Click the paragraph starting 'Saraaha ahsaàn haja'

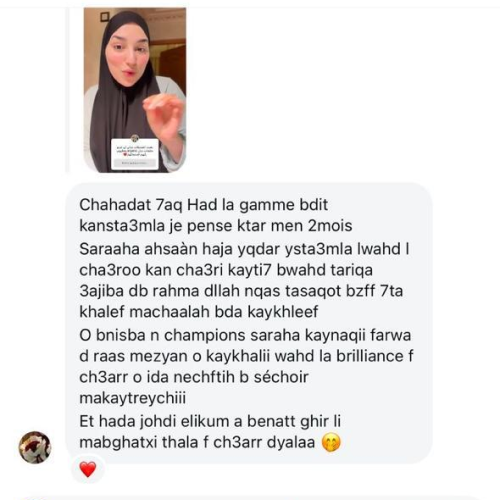pos(244,280)
